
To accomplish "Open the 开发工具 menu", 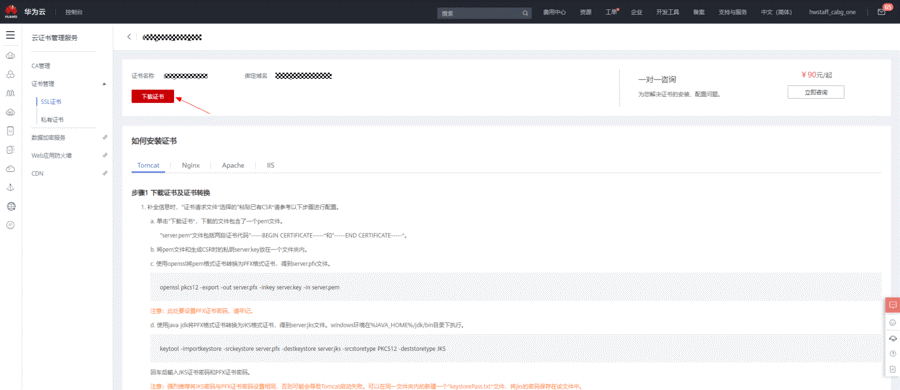I will (668, 12).
